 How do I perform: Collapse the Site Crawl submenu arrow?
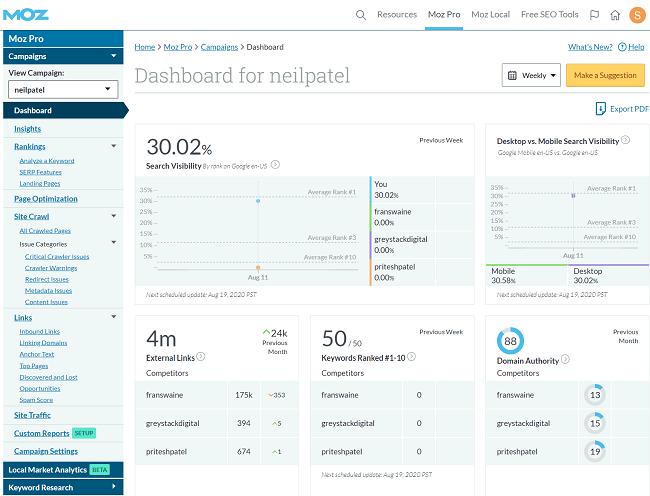click(114, 216)
